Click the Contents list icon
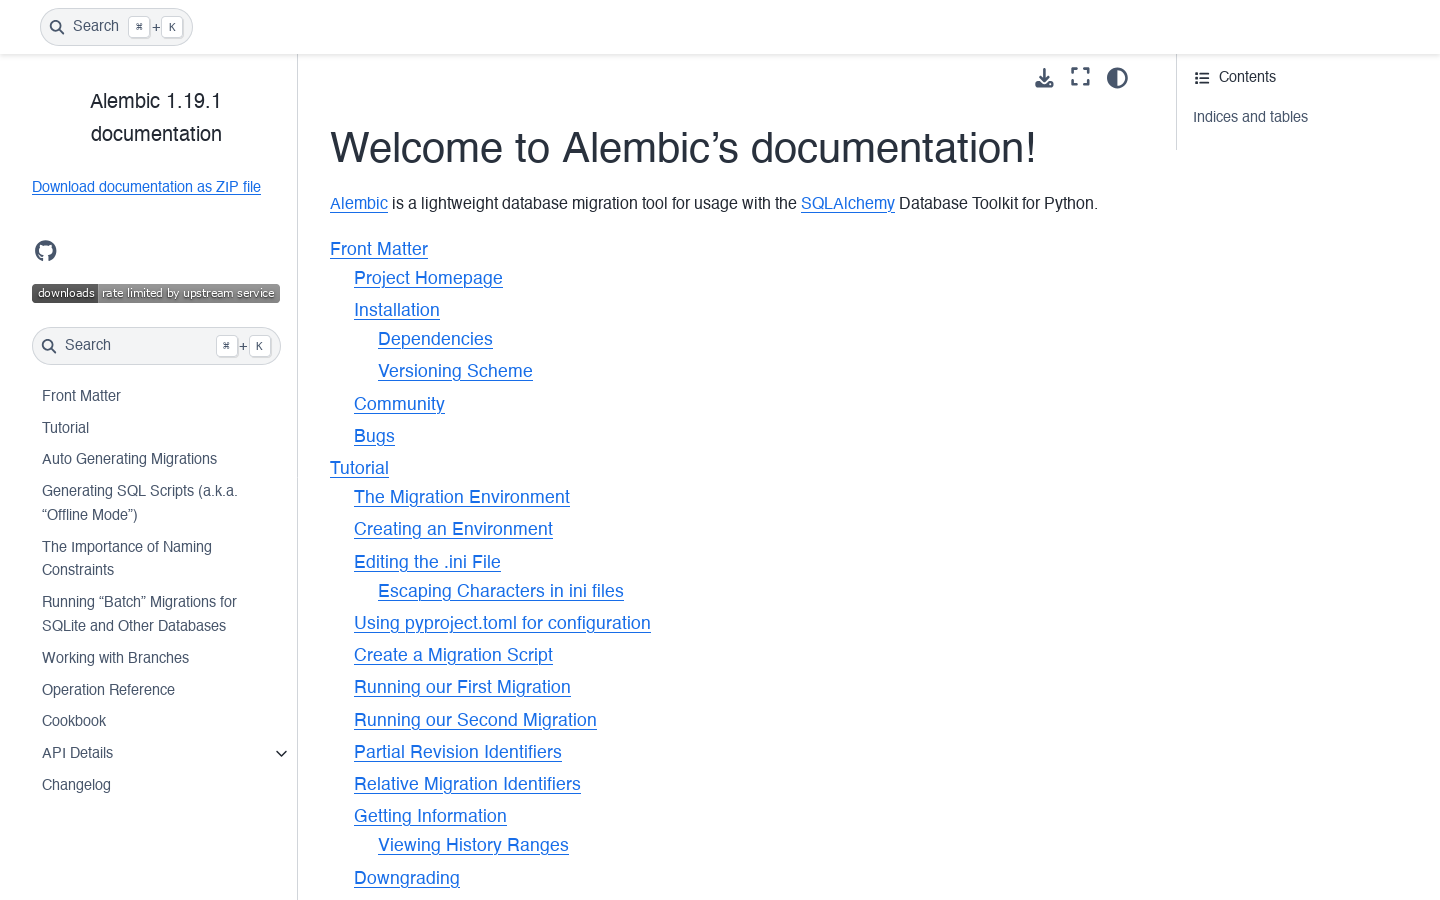The width and height of the screenshot is (1440, 900). [x=1202, y=78]
